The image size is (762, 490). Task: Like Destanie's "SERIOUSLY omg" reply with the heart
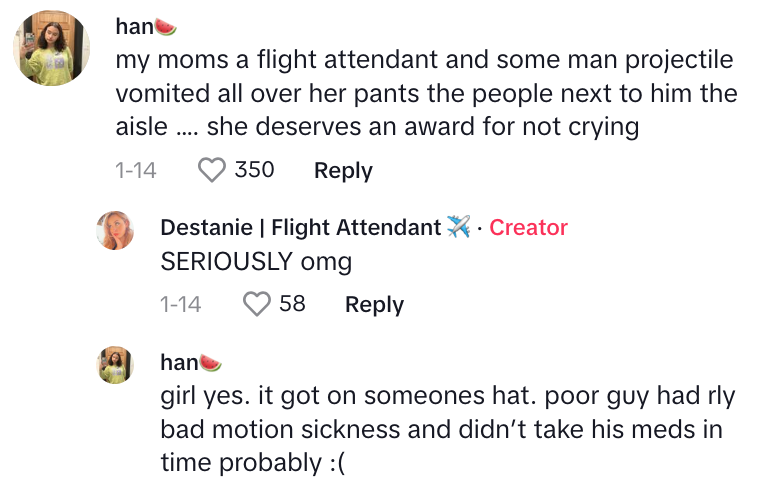click(x=257, y=304)
